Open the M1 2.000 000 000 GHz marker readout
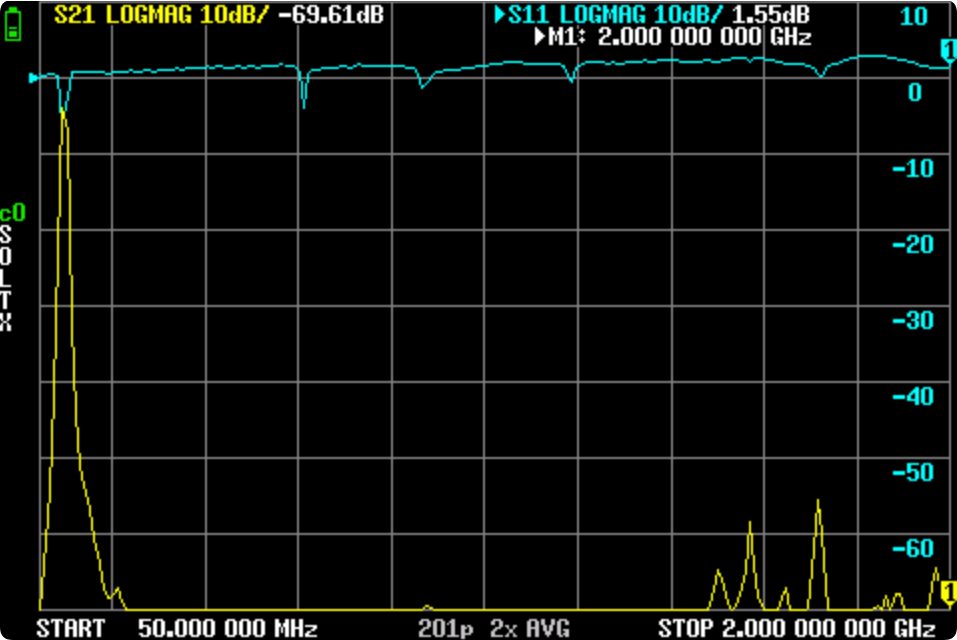Image resolution: width=957 pixels, height=640 pixels. click(680, 38)
